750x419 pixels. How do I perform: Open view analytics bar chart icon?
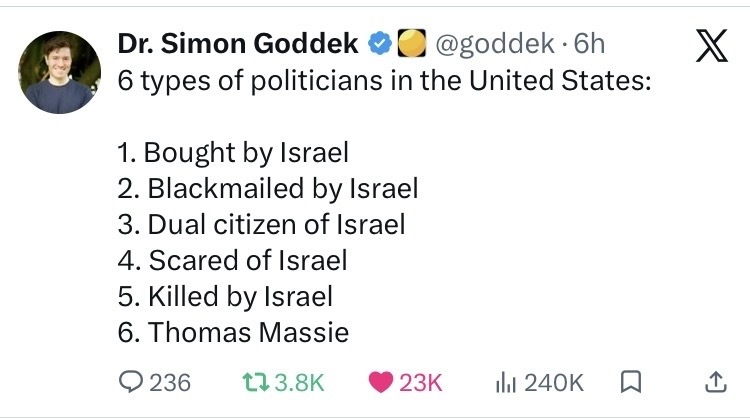(x=508, y=381)
